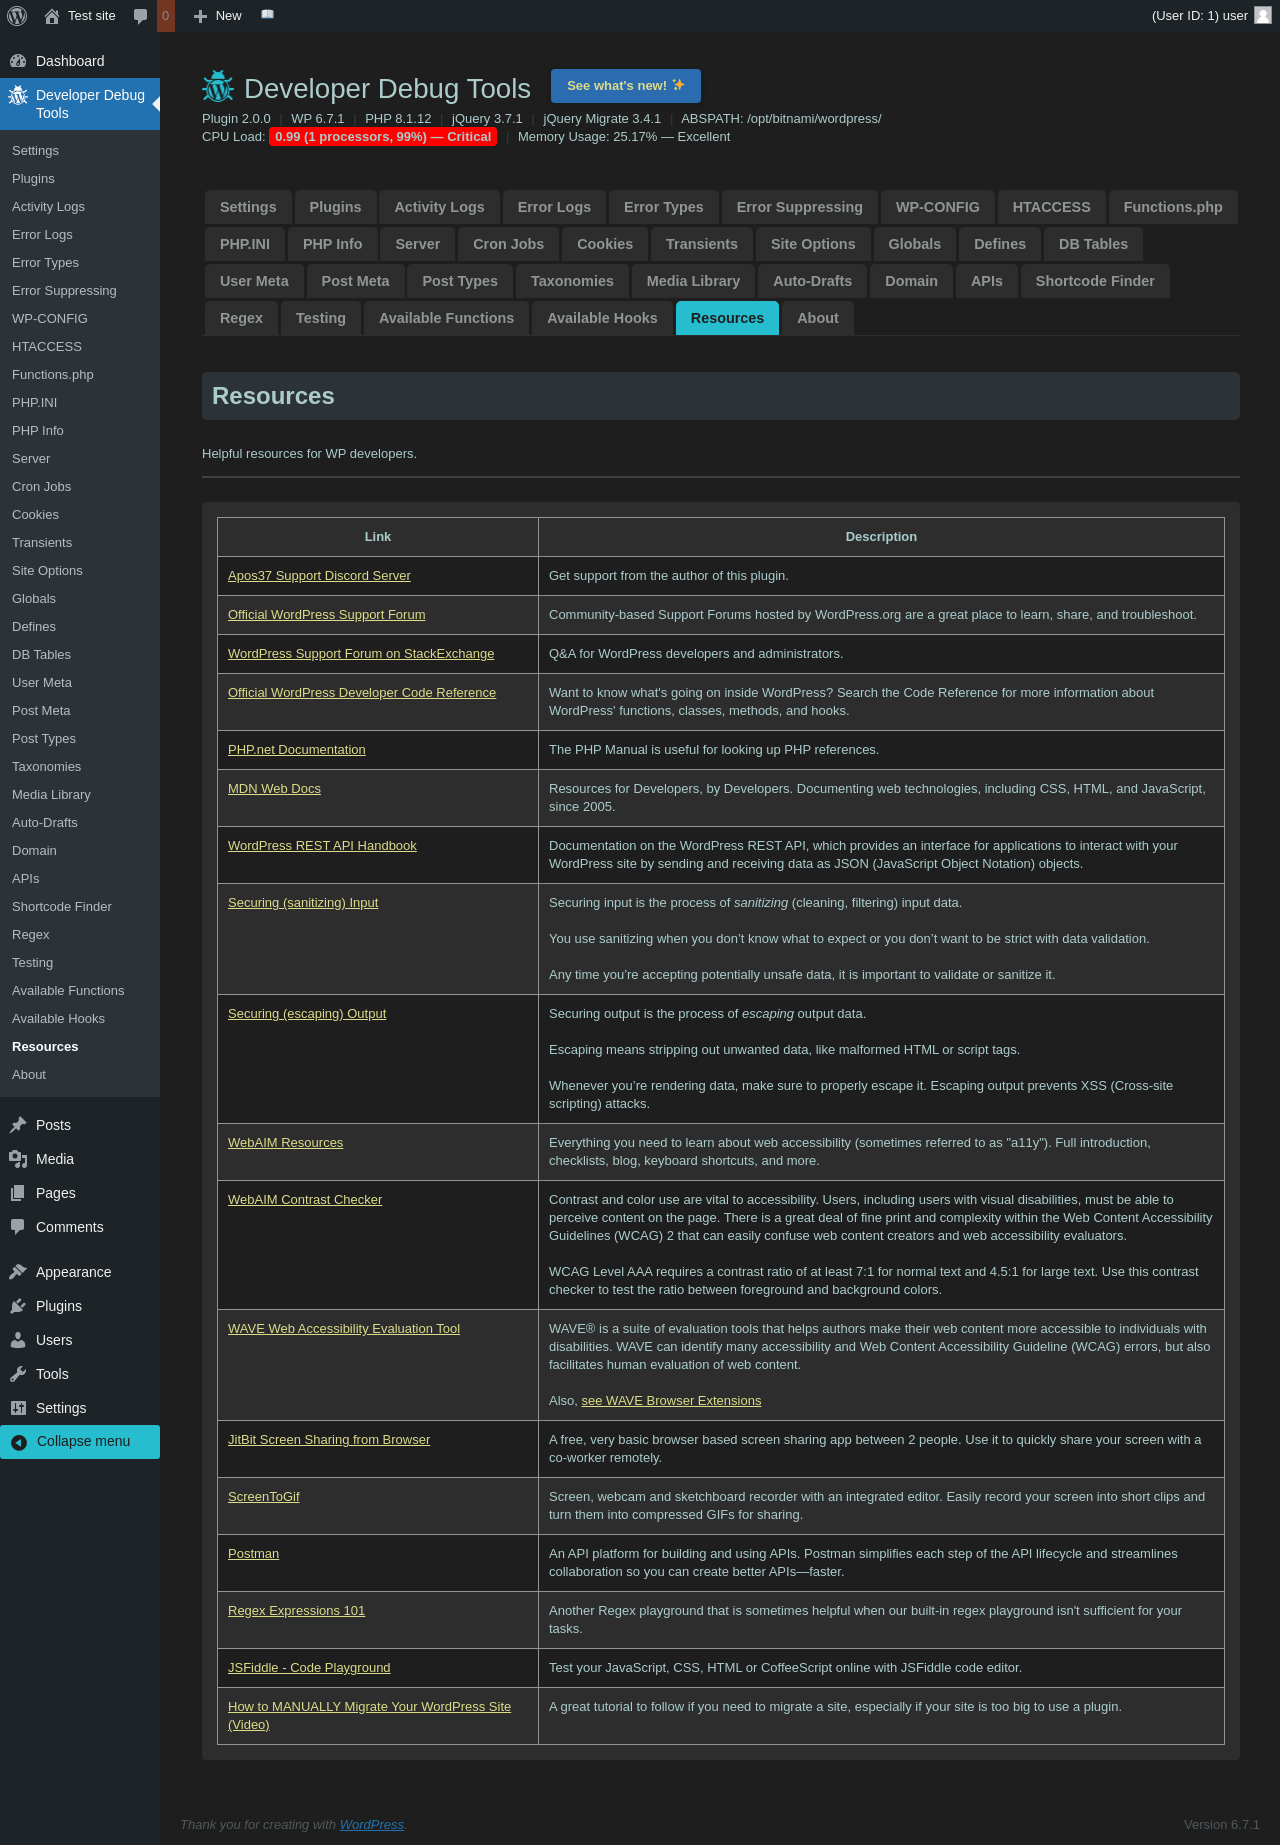Open the ScreenToGif link
1280x1845 pixels.
tap(264, 1497)
